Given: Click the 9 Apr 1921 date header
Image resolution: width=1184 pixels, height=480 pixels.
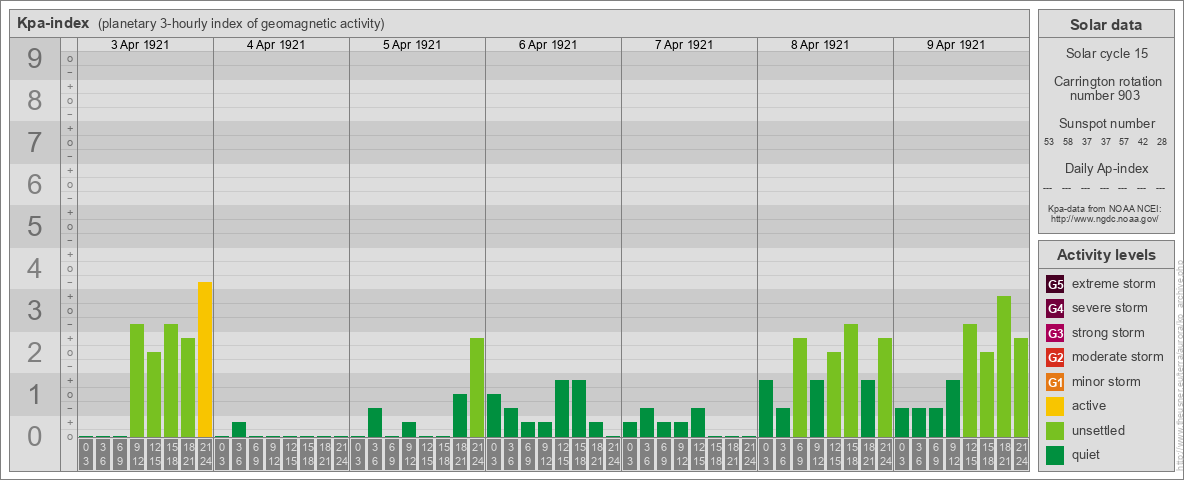Looking at the screenshot, I should click(x=955, y=45).
